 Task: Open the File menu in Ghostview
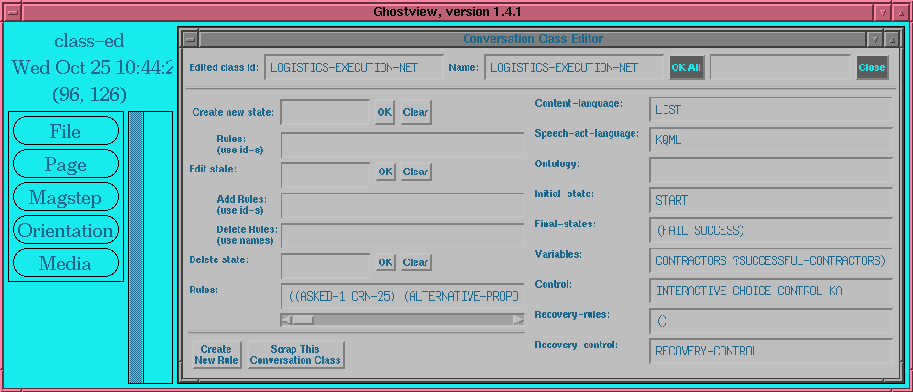click(66, 130)
